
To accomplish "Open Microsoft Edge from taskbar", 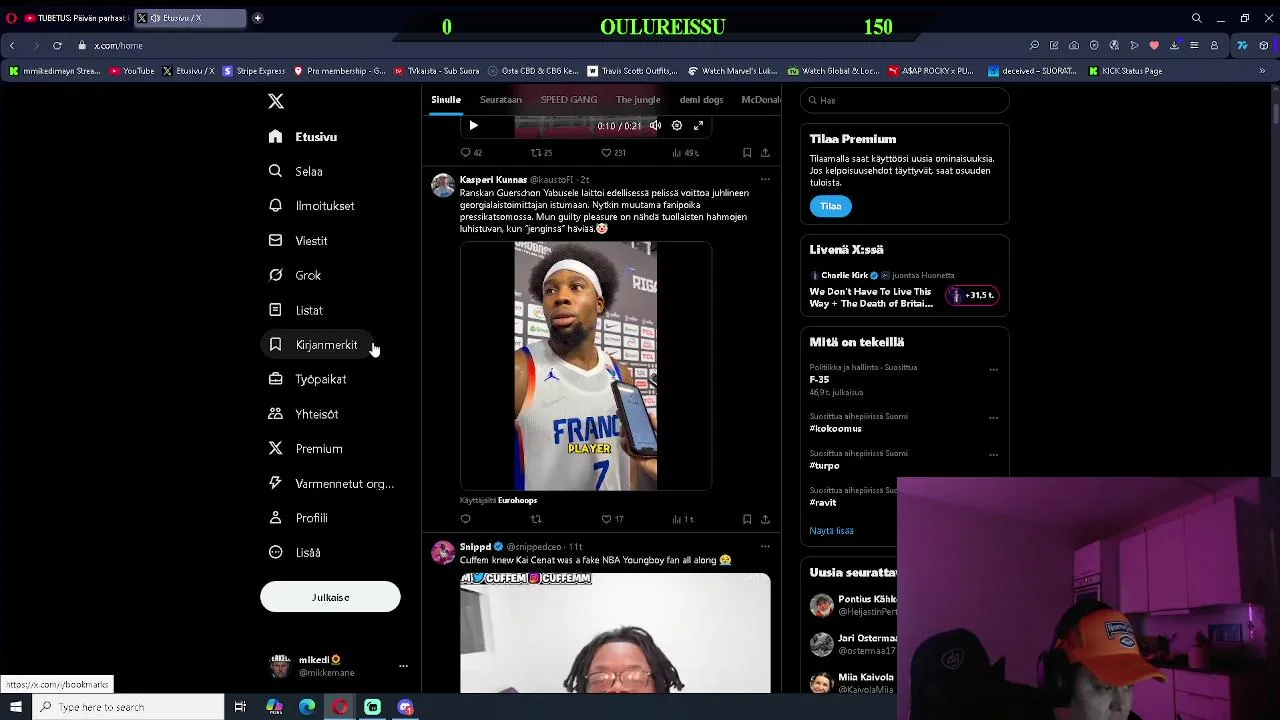I will pos(307,707).
